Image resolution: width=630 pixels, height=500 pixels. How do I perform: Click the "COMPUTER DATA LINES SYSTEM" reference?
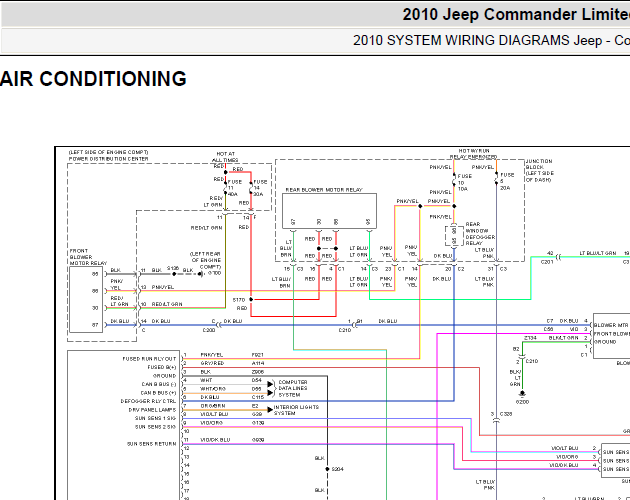point(292,388)
